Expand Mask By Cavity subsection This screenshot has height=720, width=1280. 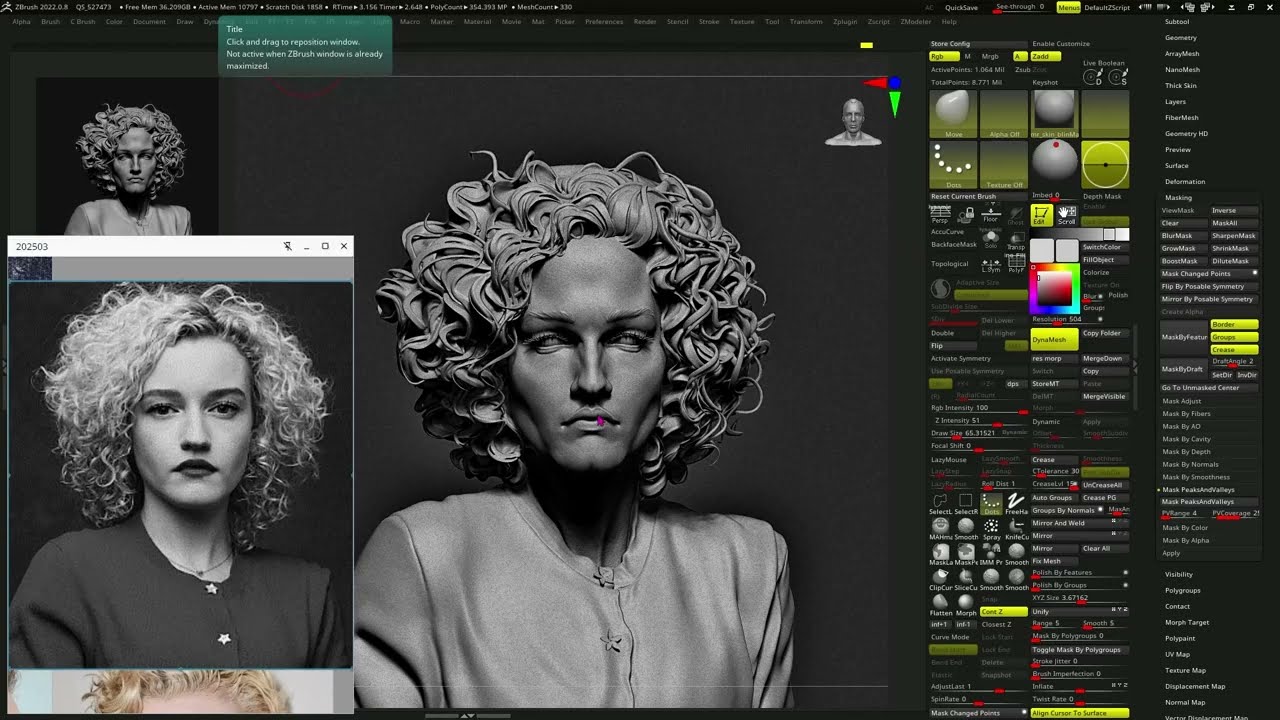(x=1186, y=439)
